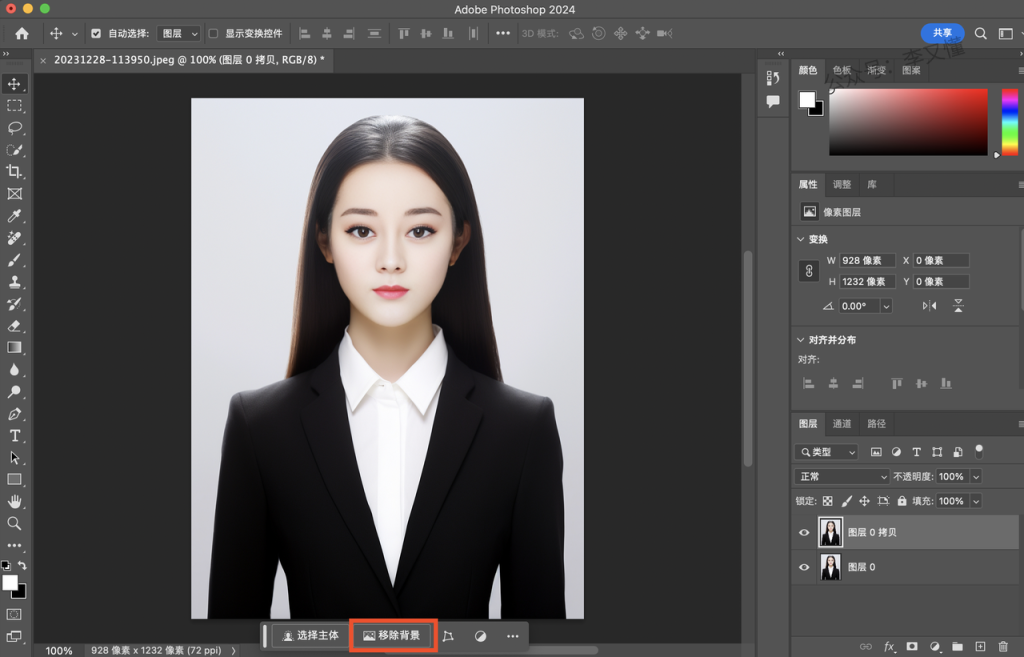The width and height of the screenshot is (1024, 657).
Task: Click the Home icon in options bar
Action: click(22, 33)
